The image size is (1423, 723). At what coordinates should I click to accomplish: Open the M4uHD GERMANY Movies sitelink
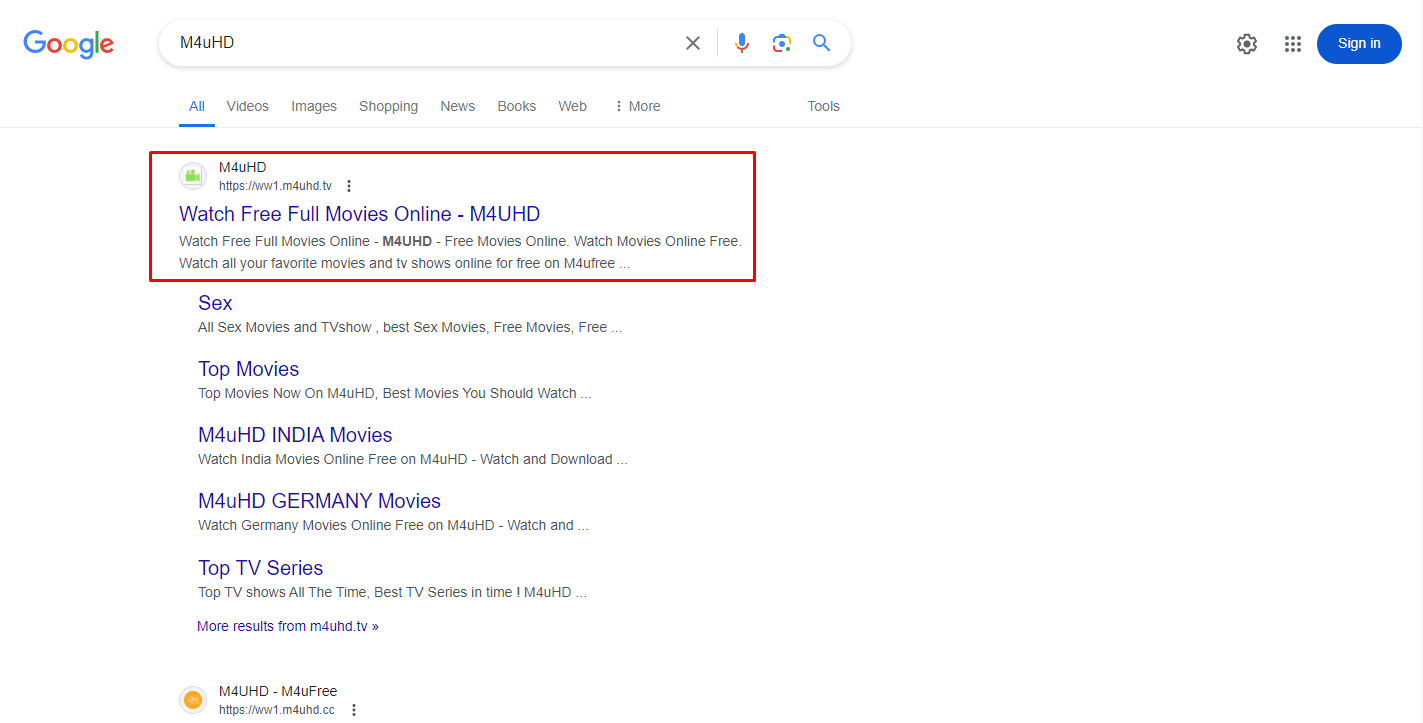coord(320,501)
